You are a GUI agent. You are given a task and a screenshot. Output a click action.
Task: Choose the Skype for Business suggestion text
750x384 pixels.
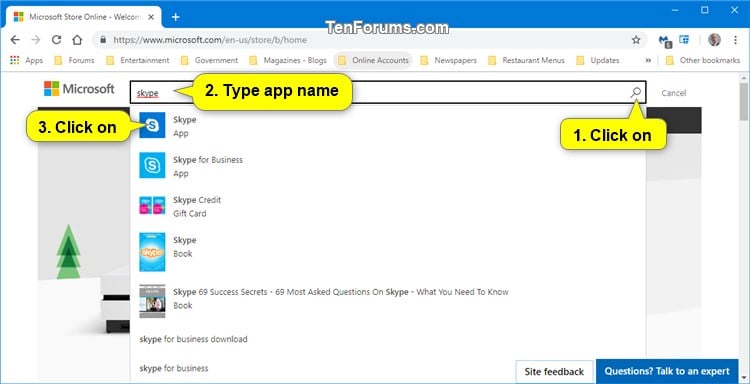[x=208, y=160]
